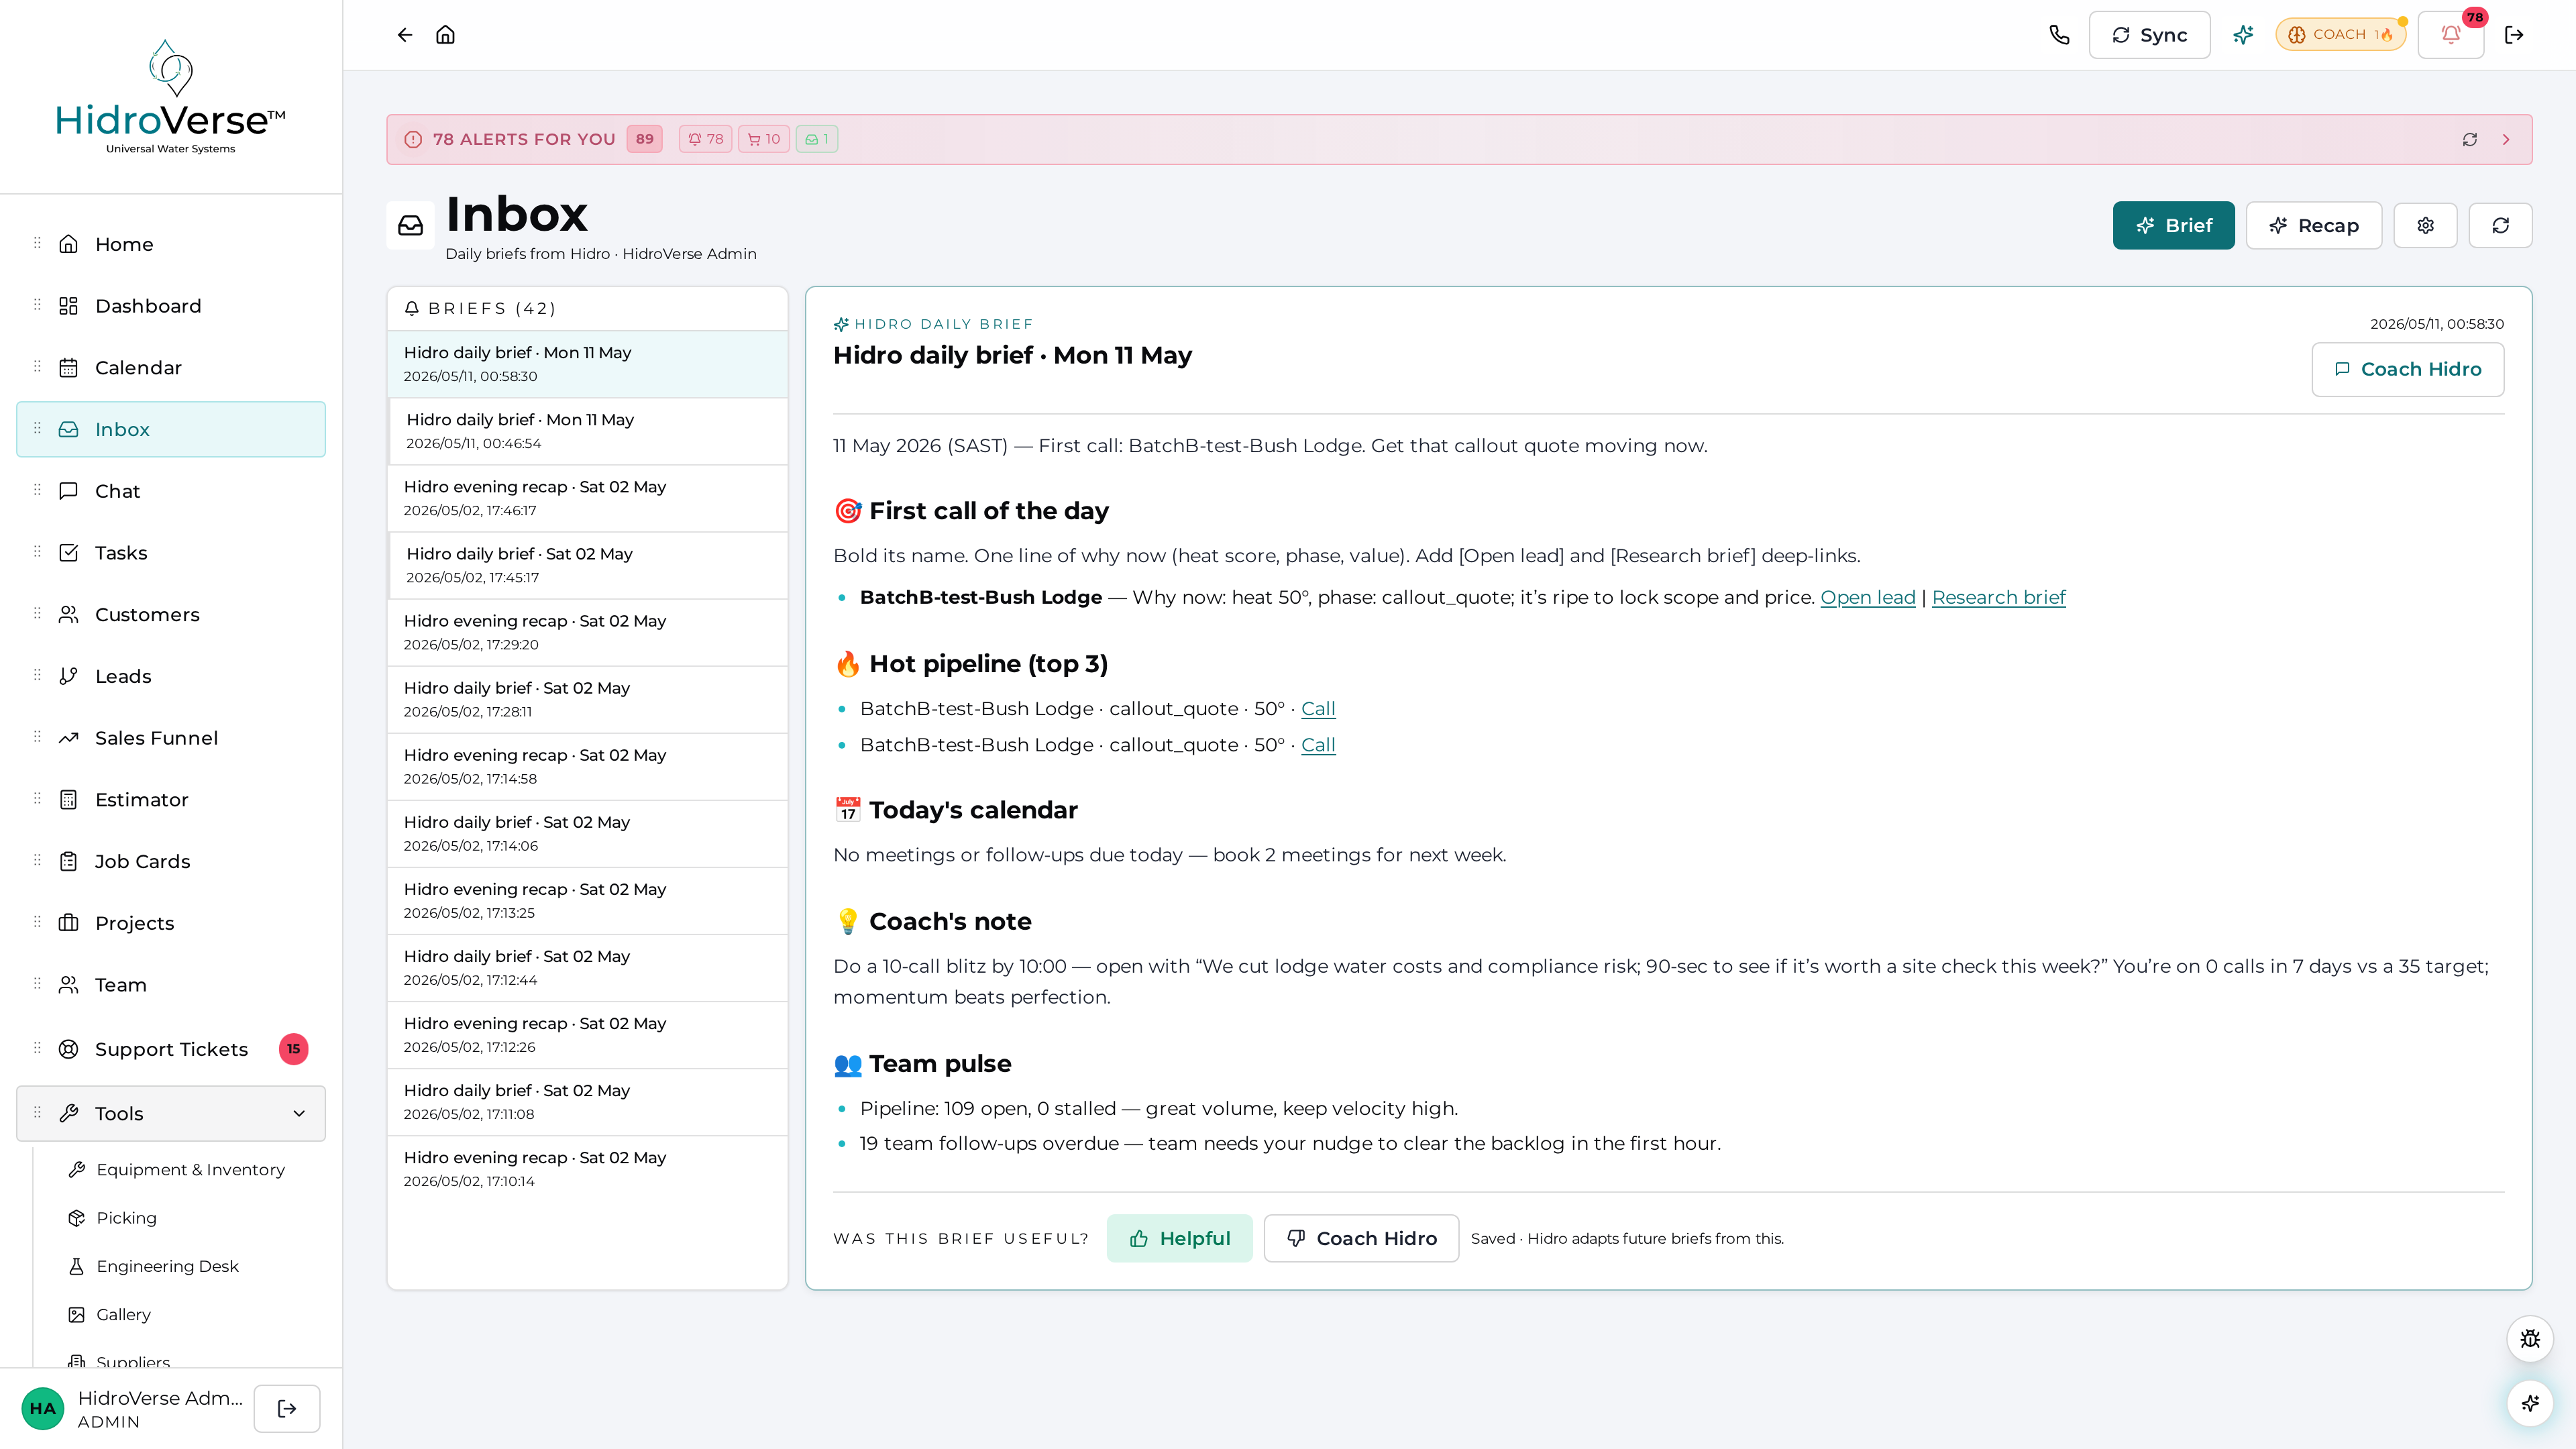The height and width of the screenshot is (1449, 2576).
Task: Click the HidroVerse logo
Action: (x=170, y=97)
